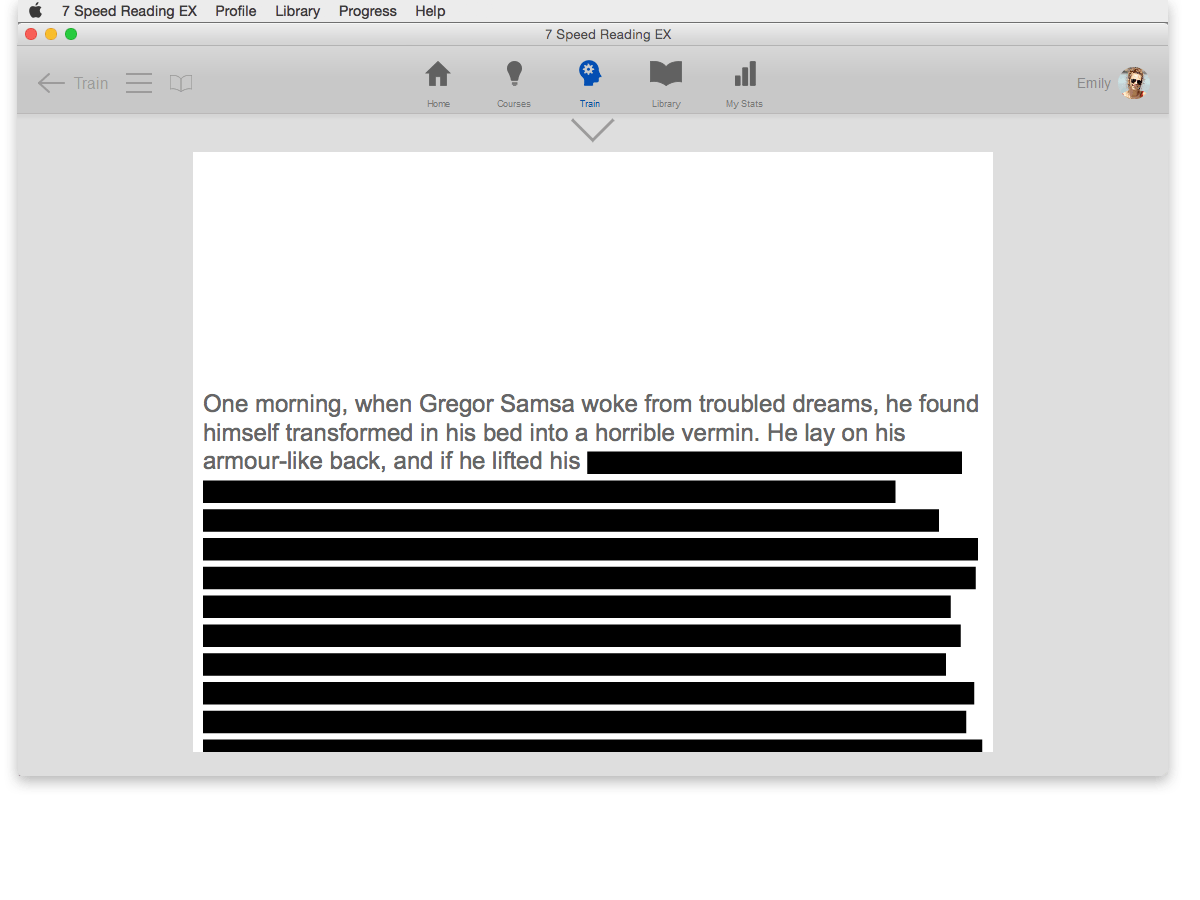
Task: Open the Courses lightbulb icon
Action: 514,75
